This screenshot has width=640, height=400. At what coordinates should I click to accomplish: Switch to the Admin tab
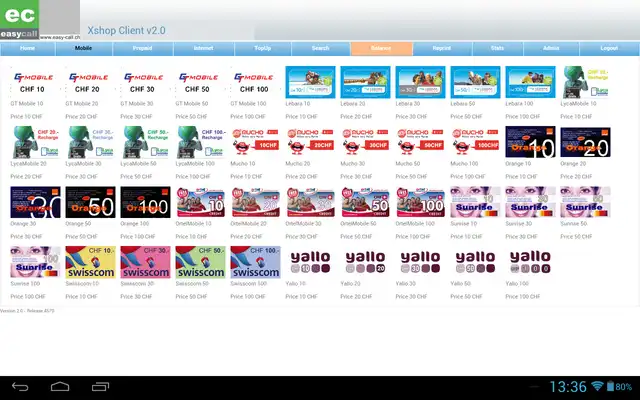tap(551, 48)
